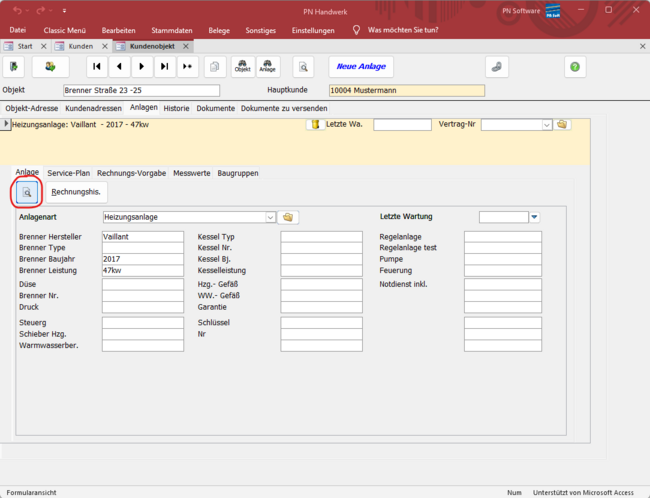Screen dimensions: 650x498
Task: Open top toolbar print preview magnifier
Action: click(x=303, y=67)
